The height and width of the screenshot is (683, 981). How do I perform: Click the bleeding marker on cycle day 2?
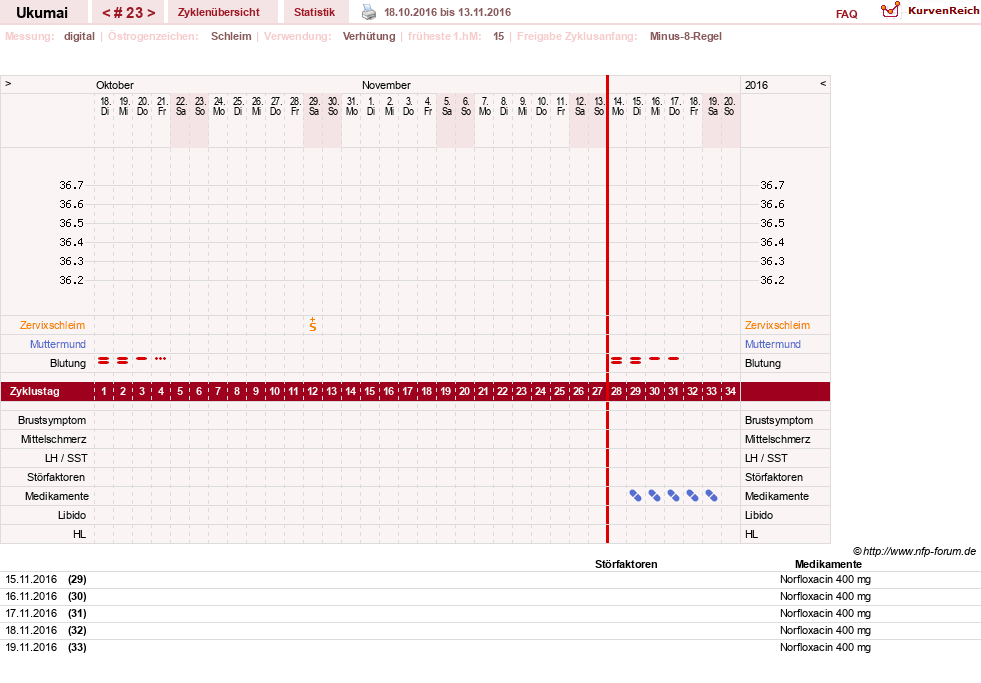coord(123,360)
